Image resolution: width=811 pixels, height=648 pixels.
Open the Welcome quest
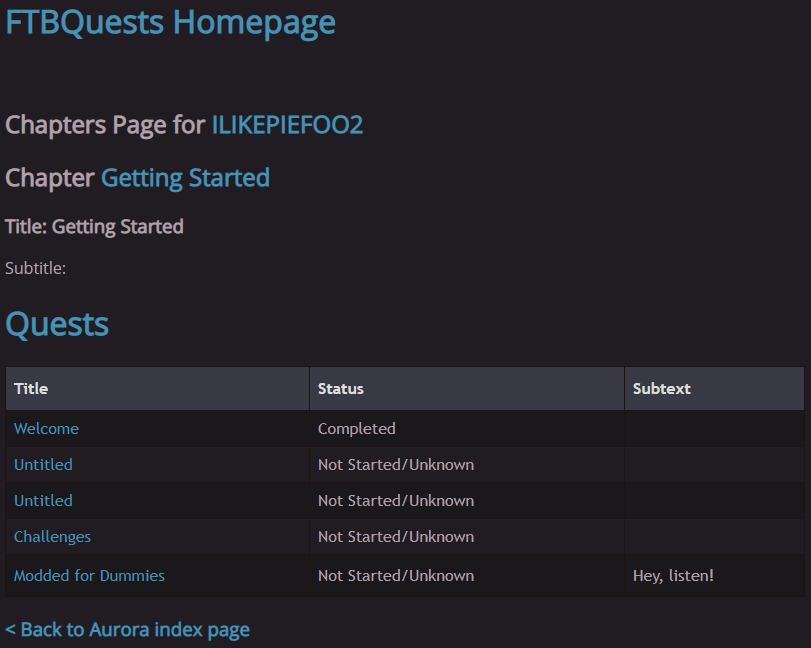click(46, 428)
